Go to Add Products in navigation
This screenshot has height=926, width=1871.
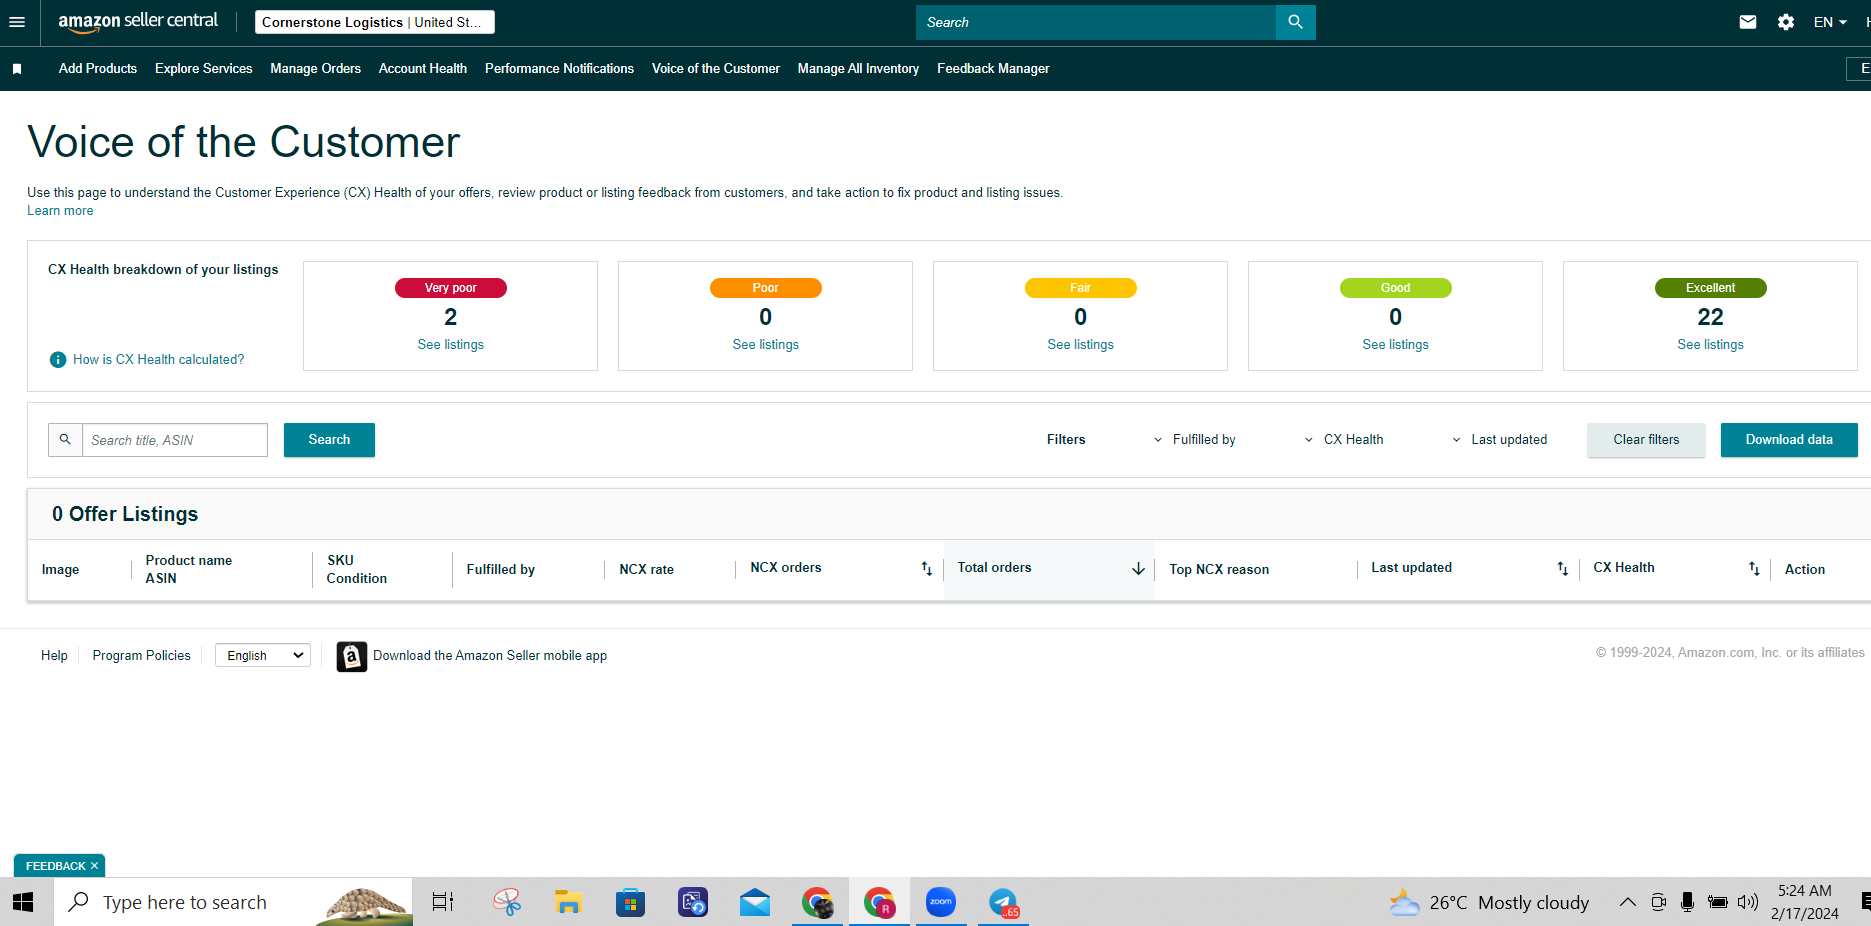click(x=98, y=69)
